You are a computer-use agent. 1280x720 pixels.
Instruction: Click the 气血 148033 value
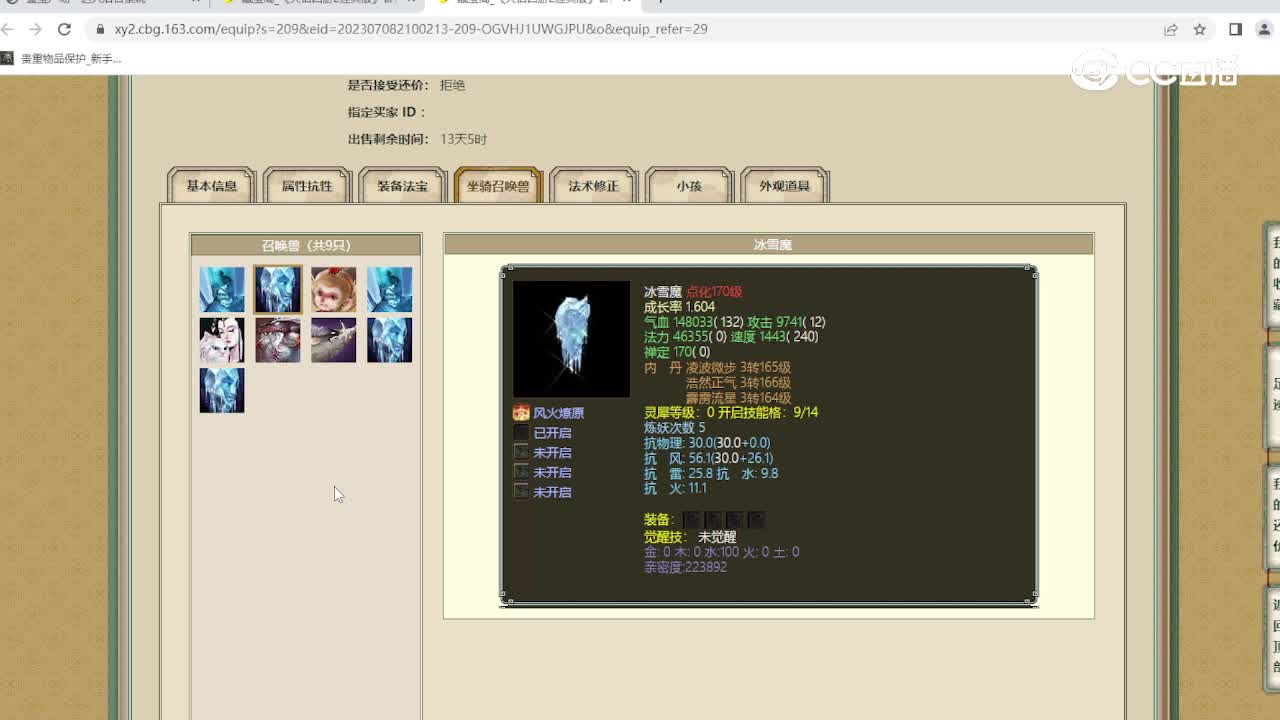pos(692,322)
